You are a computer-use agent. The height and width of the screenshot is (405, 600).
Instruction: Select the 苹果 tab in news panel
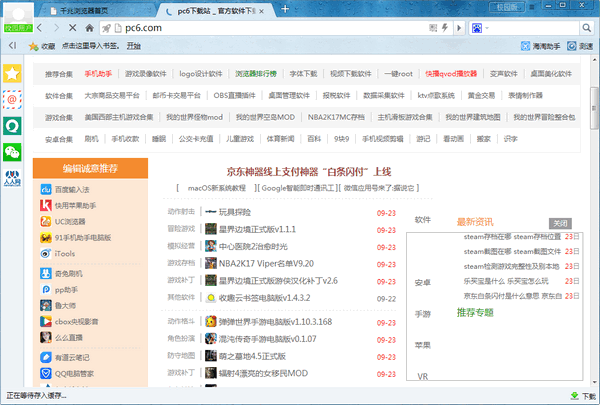[x=423, y=345]
